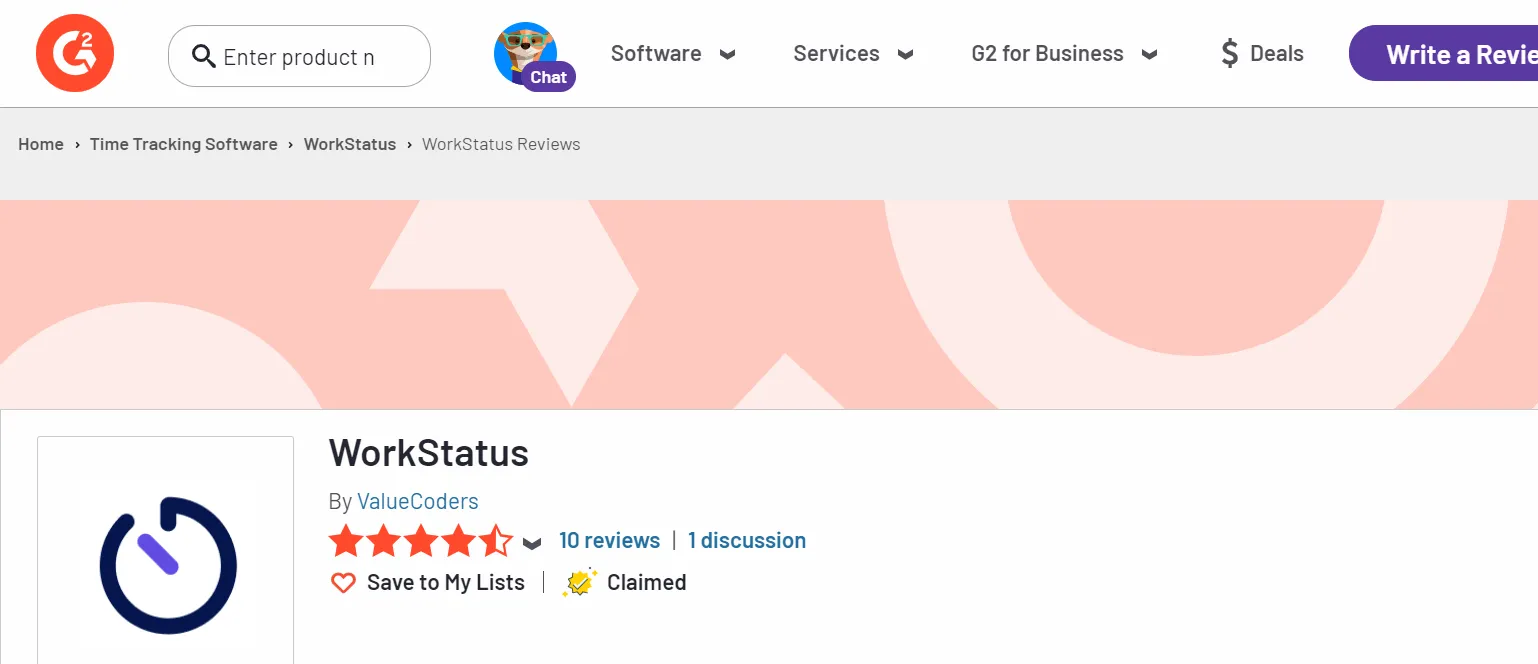Click the heart Save icon

pyautogui.click(x=343, y=583)
